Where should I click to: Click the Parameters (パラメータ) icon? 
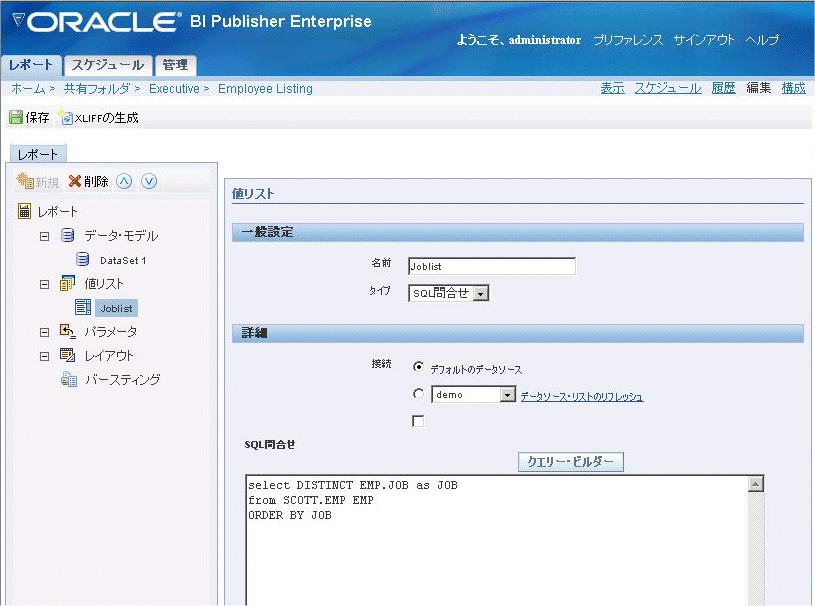click(68, 331)
